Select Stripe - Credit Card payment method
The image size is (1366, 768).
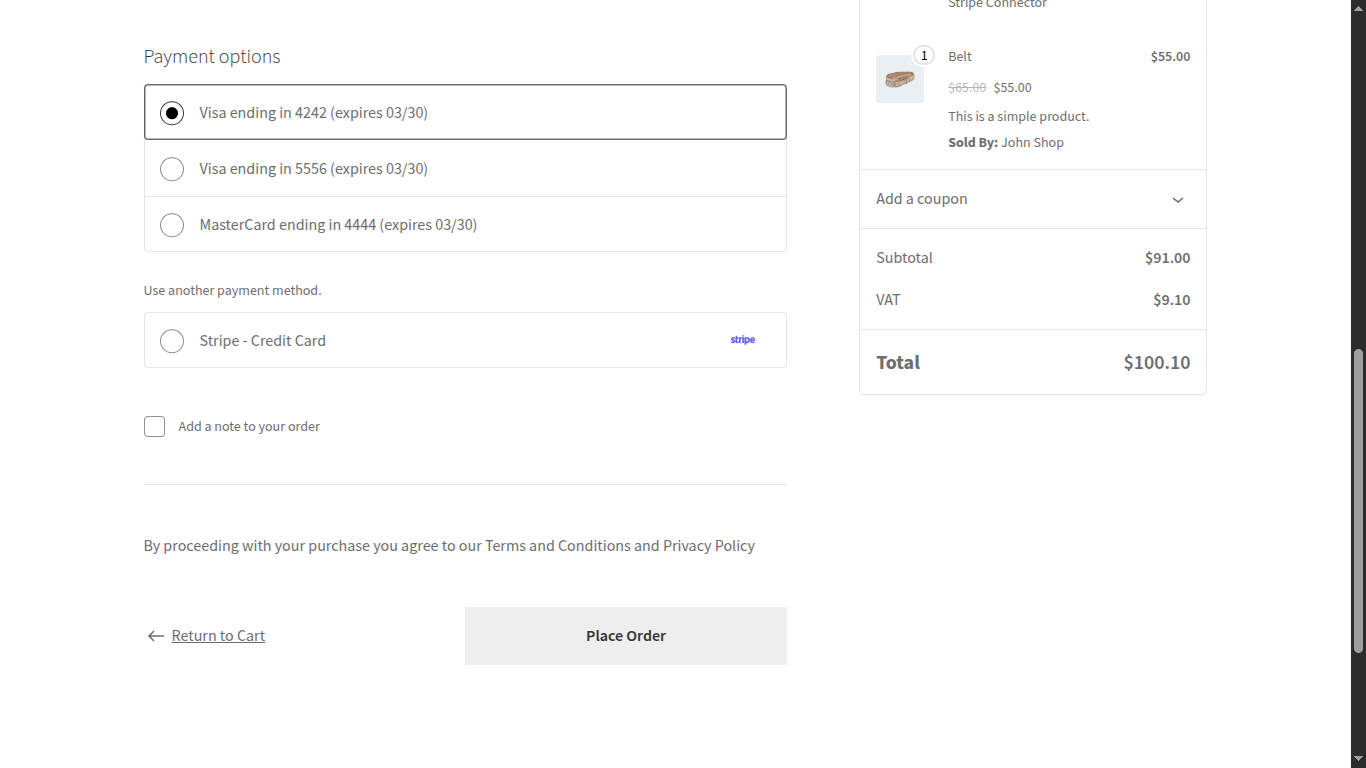(171, 340)
